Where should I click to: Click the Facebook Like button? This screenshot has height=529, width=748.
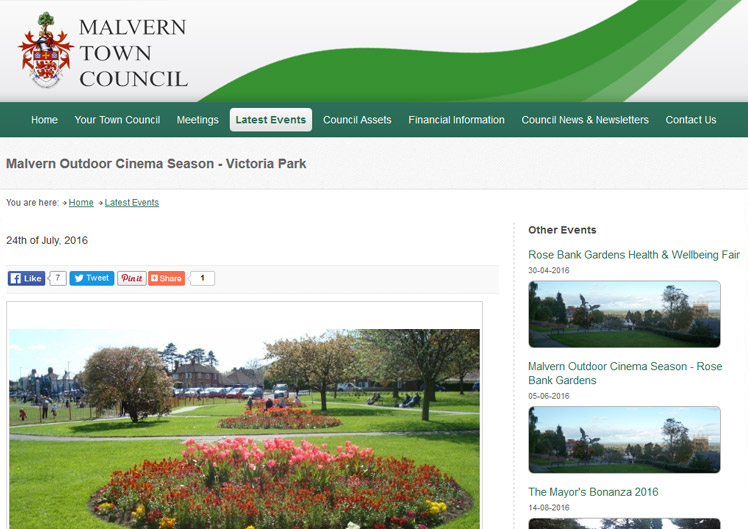tap(26, 278)
